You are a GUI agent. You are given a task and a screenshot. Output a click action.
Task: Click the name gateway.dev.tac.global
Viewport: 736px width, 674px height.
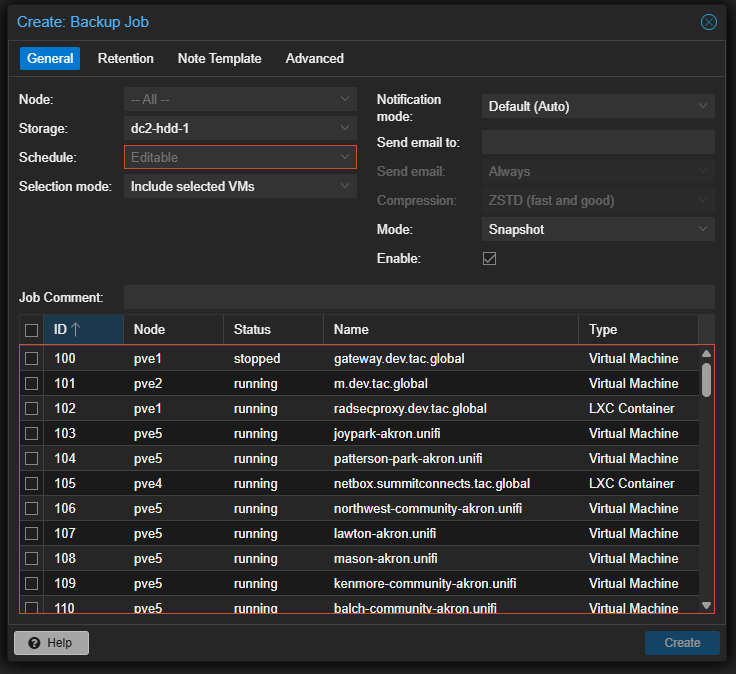(399, 359)
